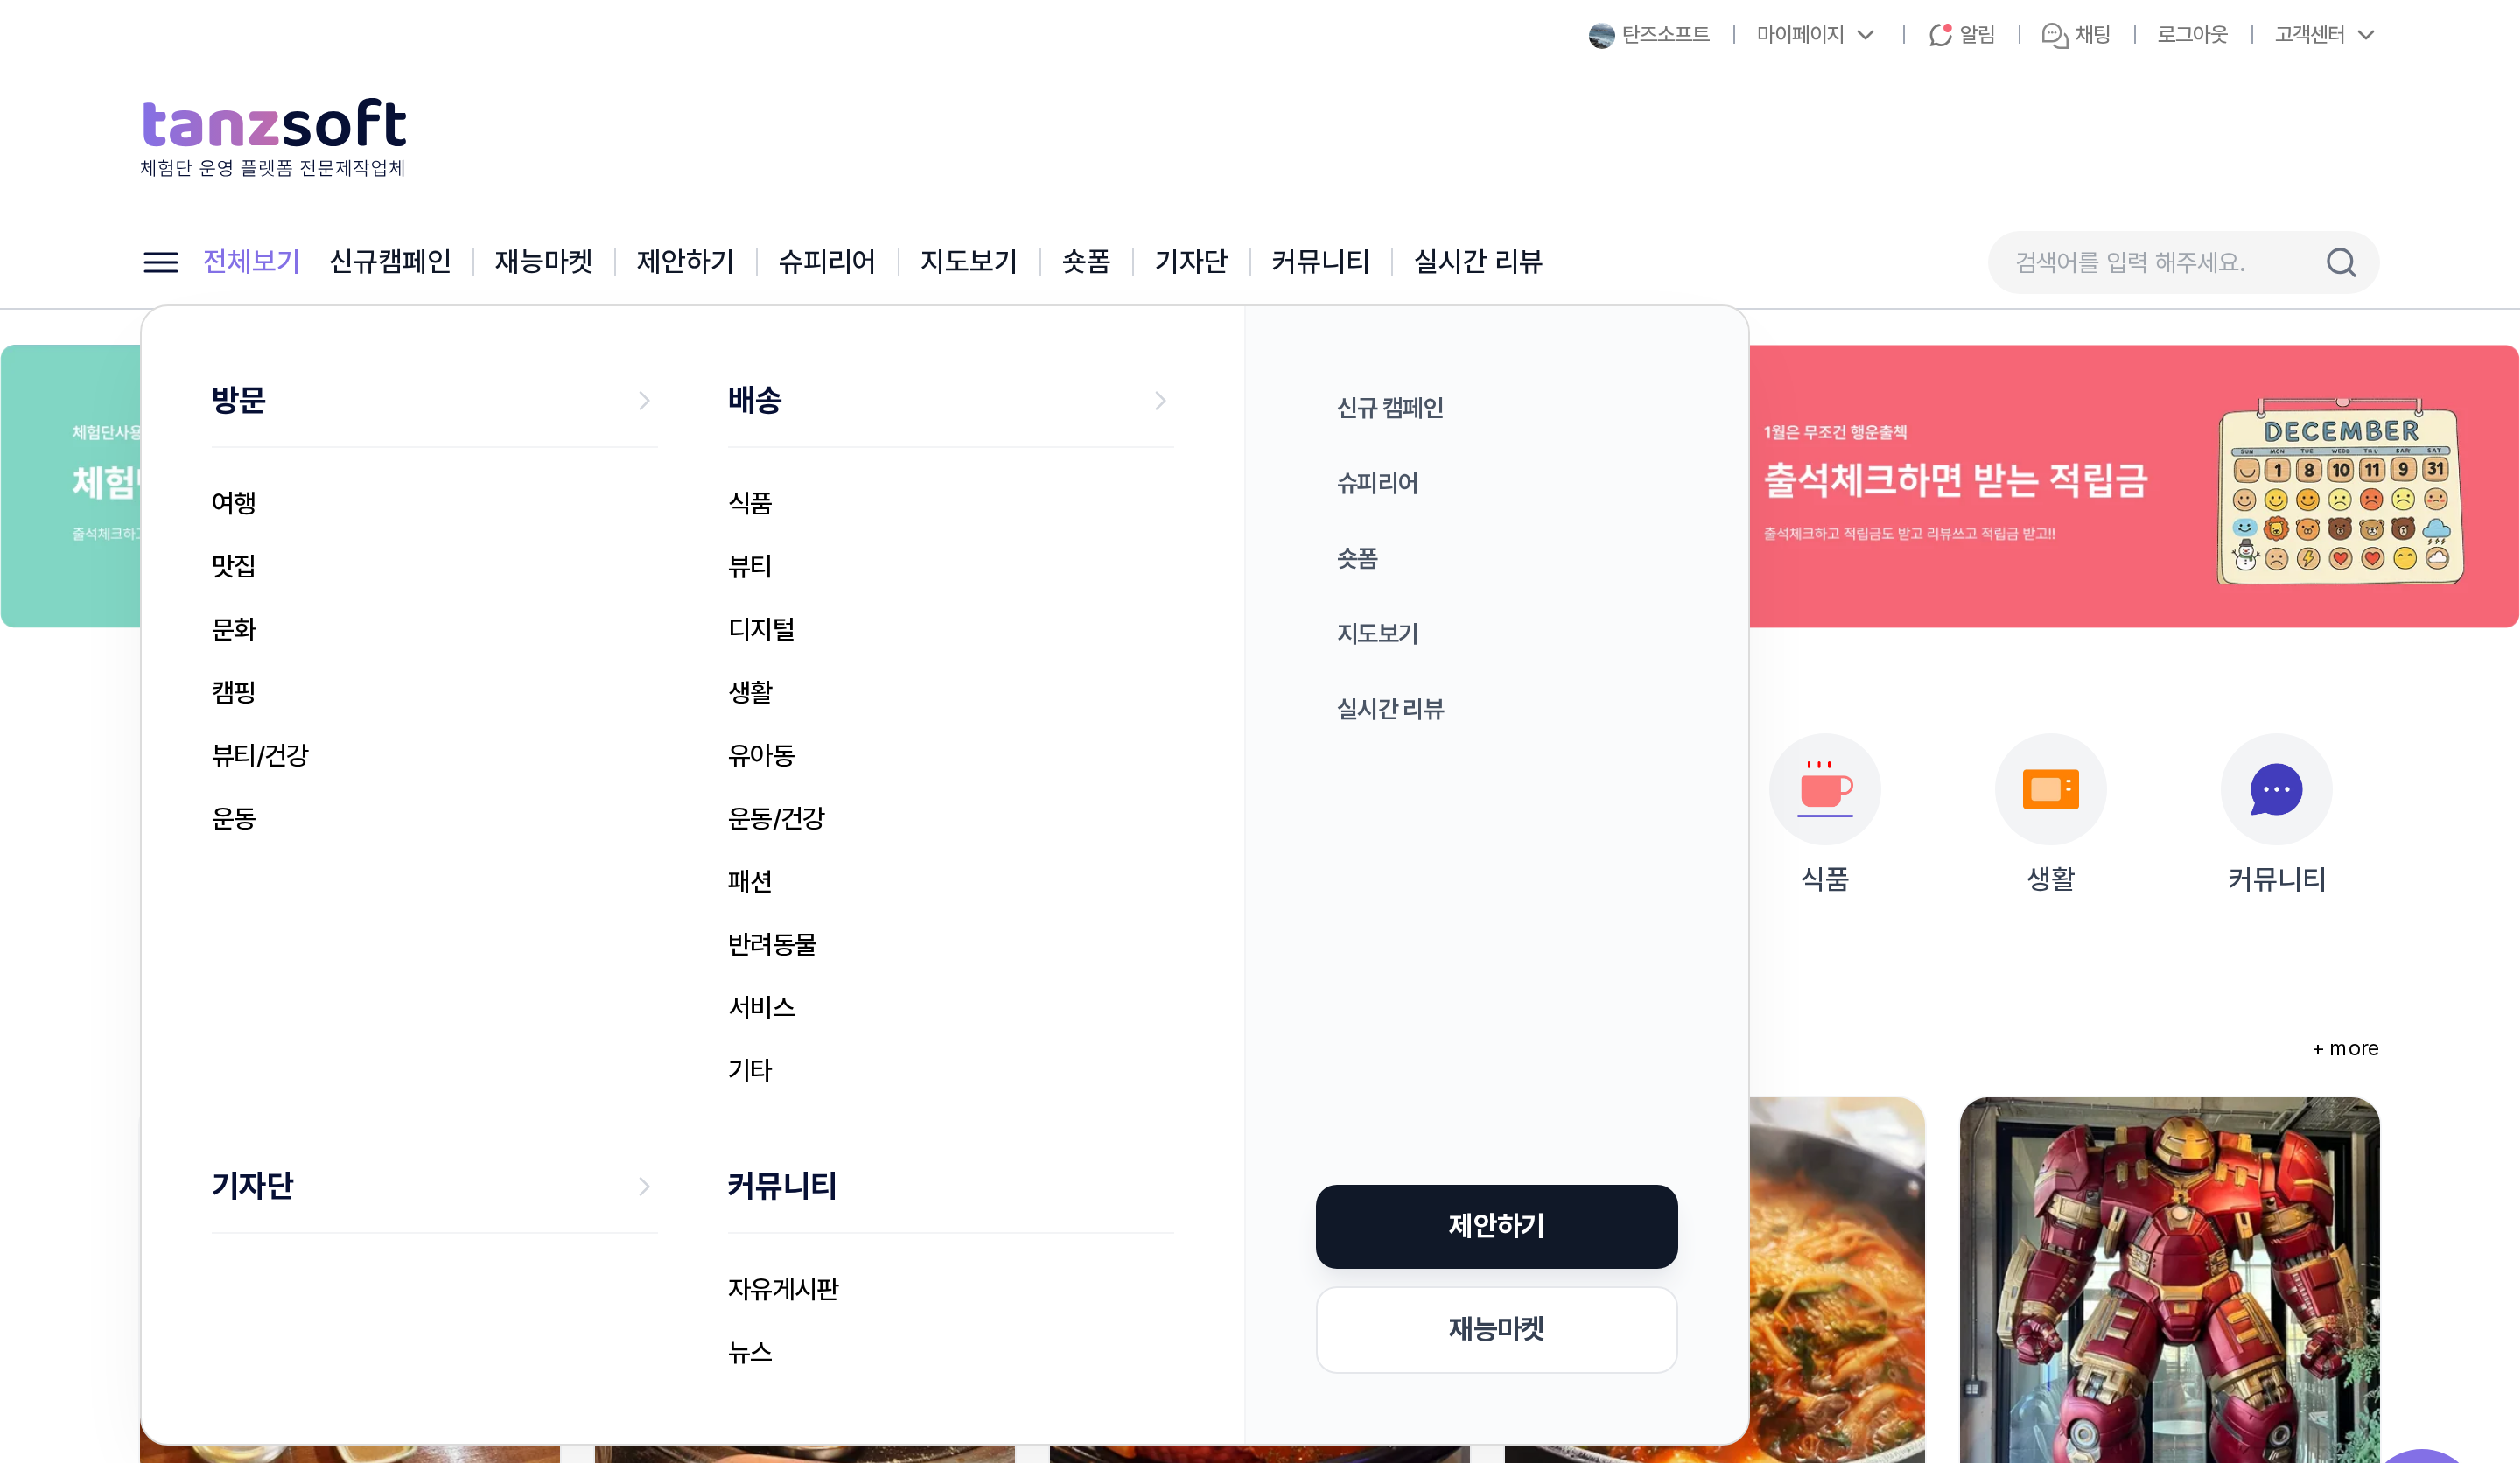Click the 탄즈소프트 username link
The image size is (2520, 1463).
coord(1665,35)
